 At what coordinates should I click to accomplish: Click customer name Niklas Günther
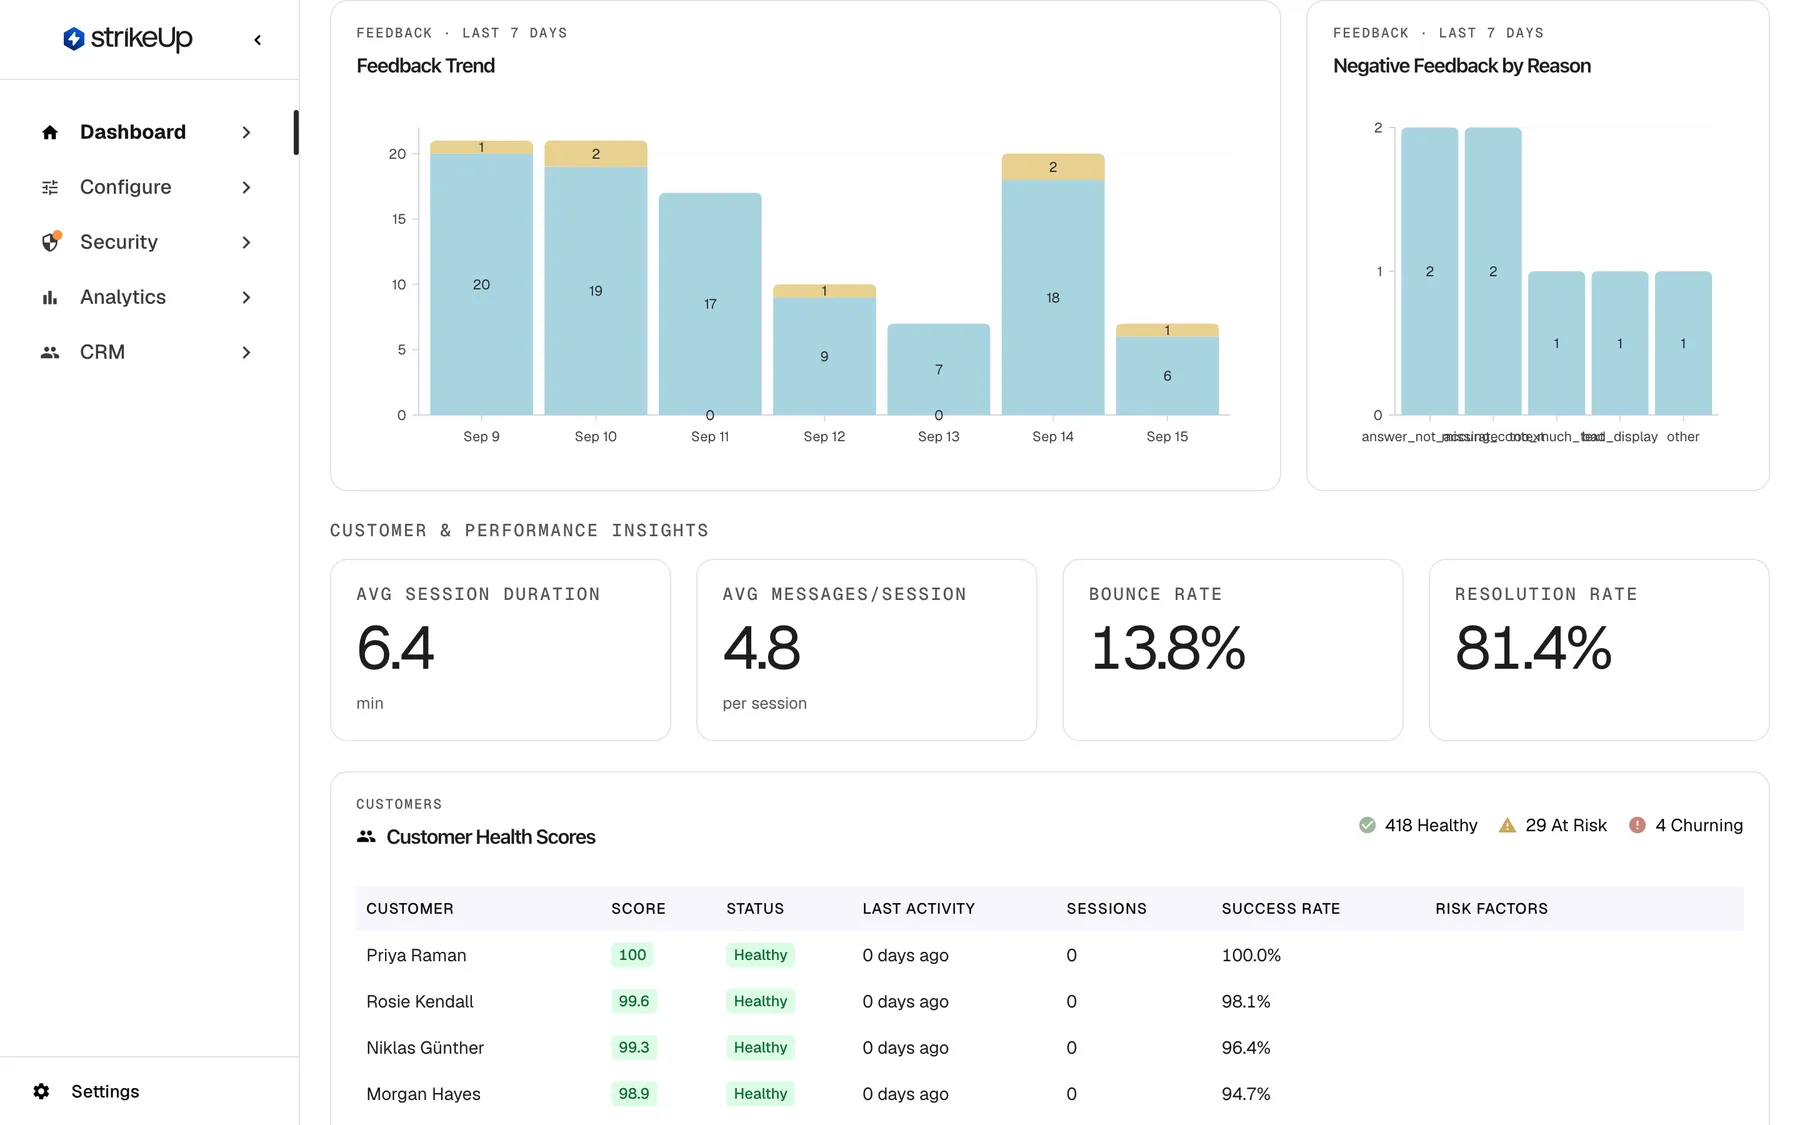[x=425, y=1047]
